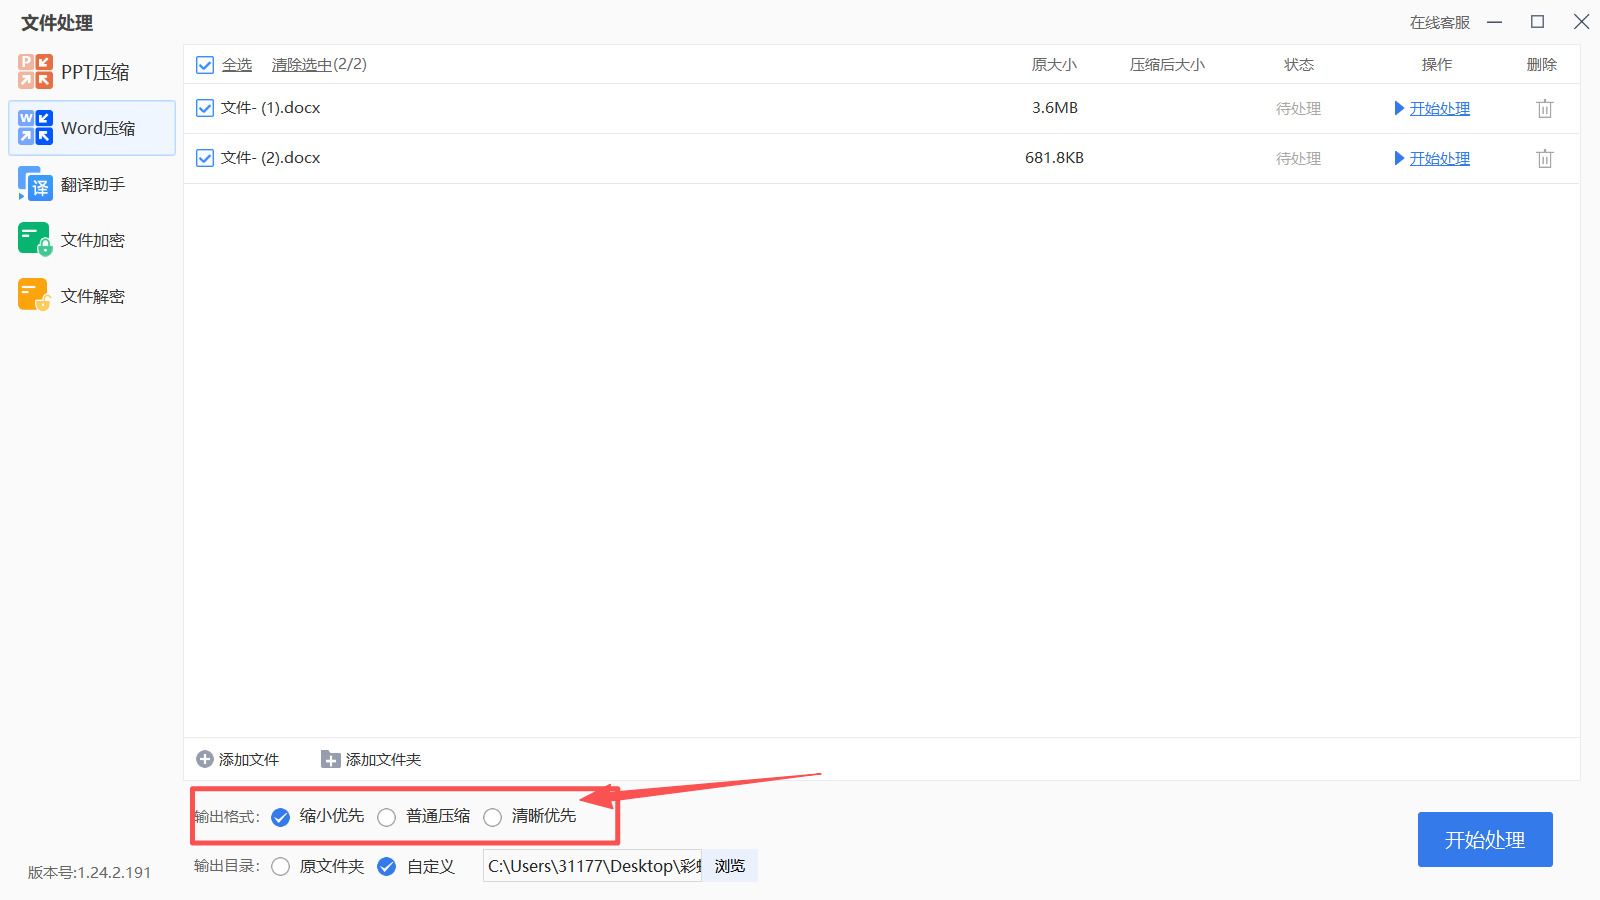Click the 文件处理 window title
This screenshot has width=1600, height=900.
(57, 23)
